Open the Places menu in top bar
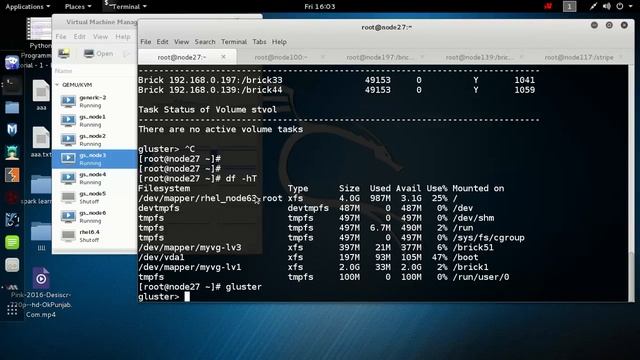The height and width of the screenshot is (360, 640). click(78, 7)
